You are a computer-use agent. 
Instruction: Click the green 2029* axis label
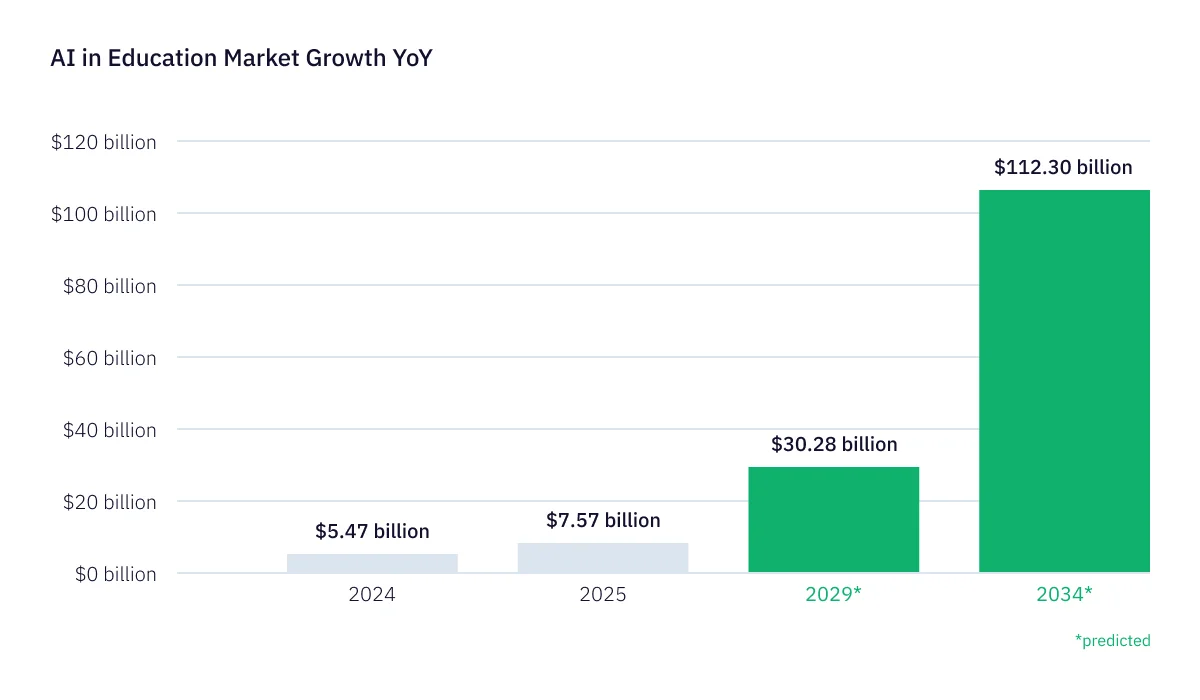[833, 594]
